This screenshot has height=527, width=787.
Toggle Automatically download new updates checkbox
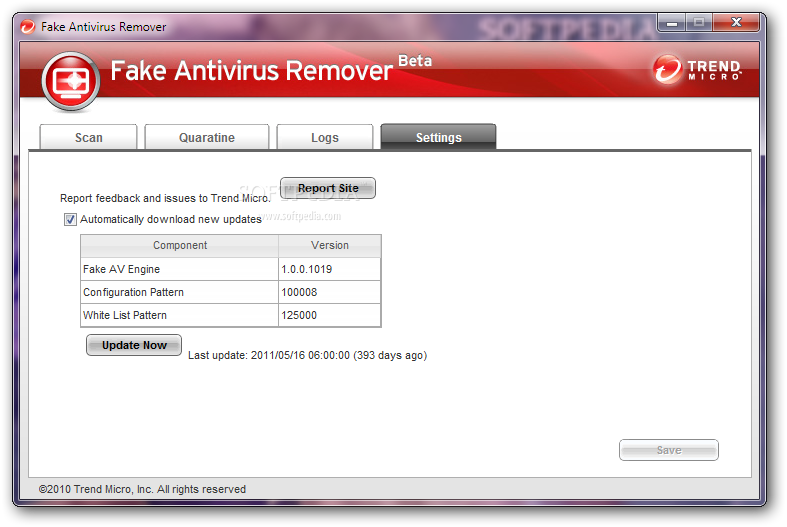[x=70, y=219]
